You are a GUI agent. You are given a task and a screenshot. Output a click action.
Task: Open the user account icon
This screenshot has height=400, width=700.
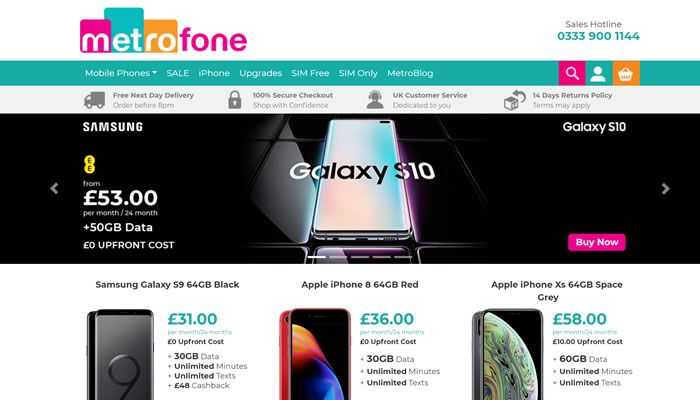point(598,73)
